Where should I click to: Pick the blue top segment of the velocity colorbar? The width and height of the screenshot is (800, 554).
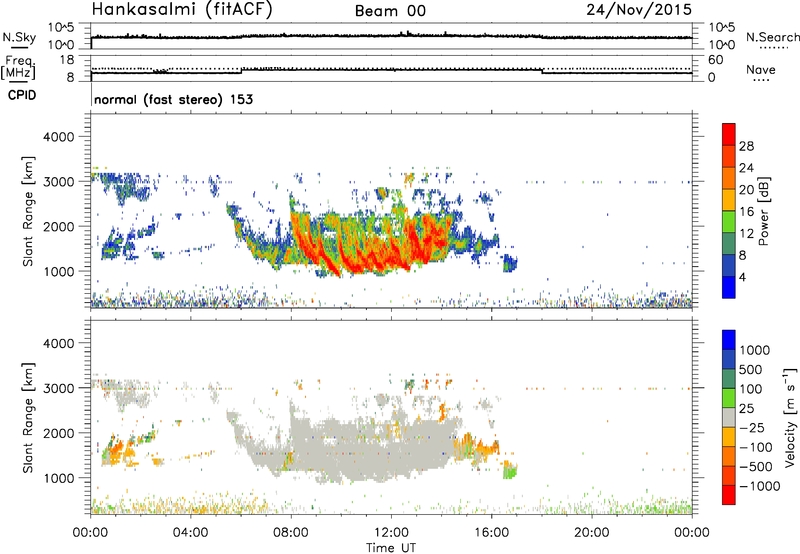pyautogui.click(x=729, y=340)
